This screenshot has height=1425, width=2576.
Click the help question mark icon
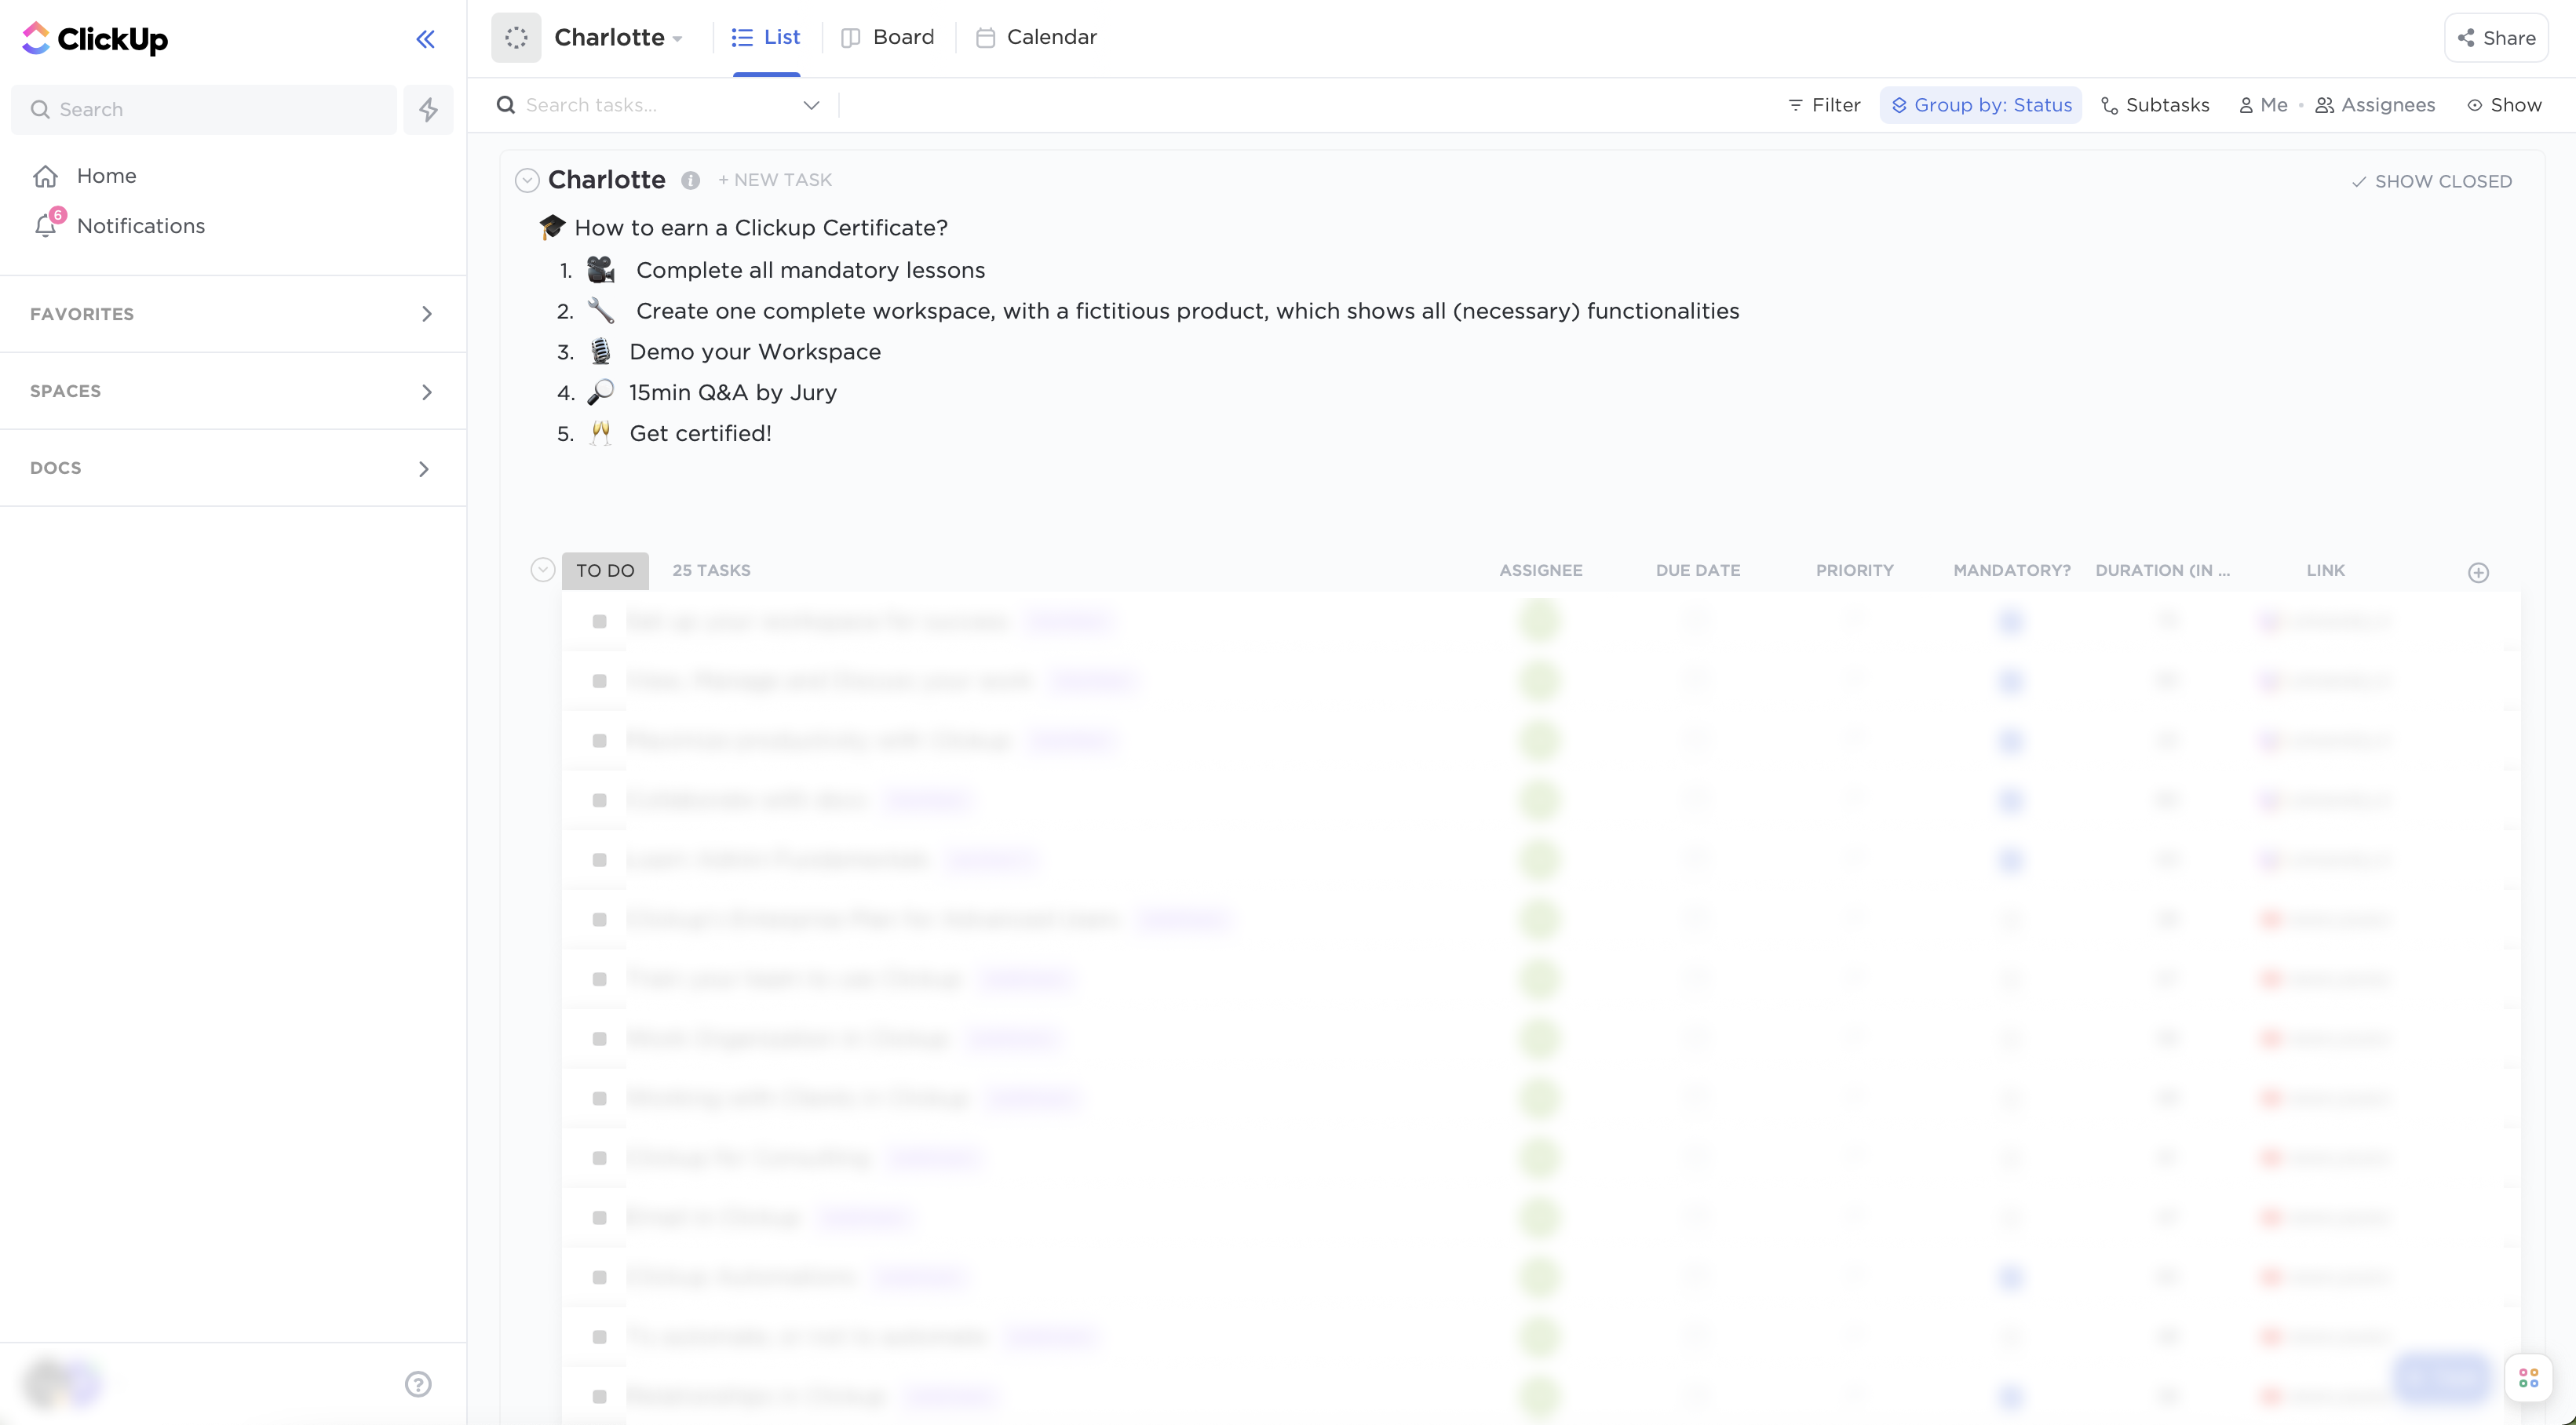[418, 1383]
